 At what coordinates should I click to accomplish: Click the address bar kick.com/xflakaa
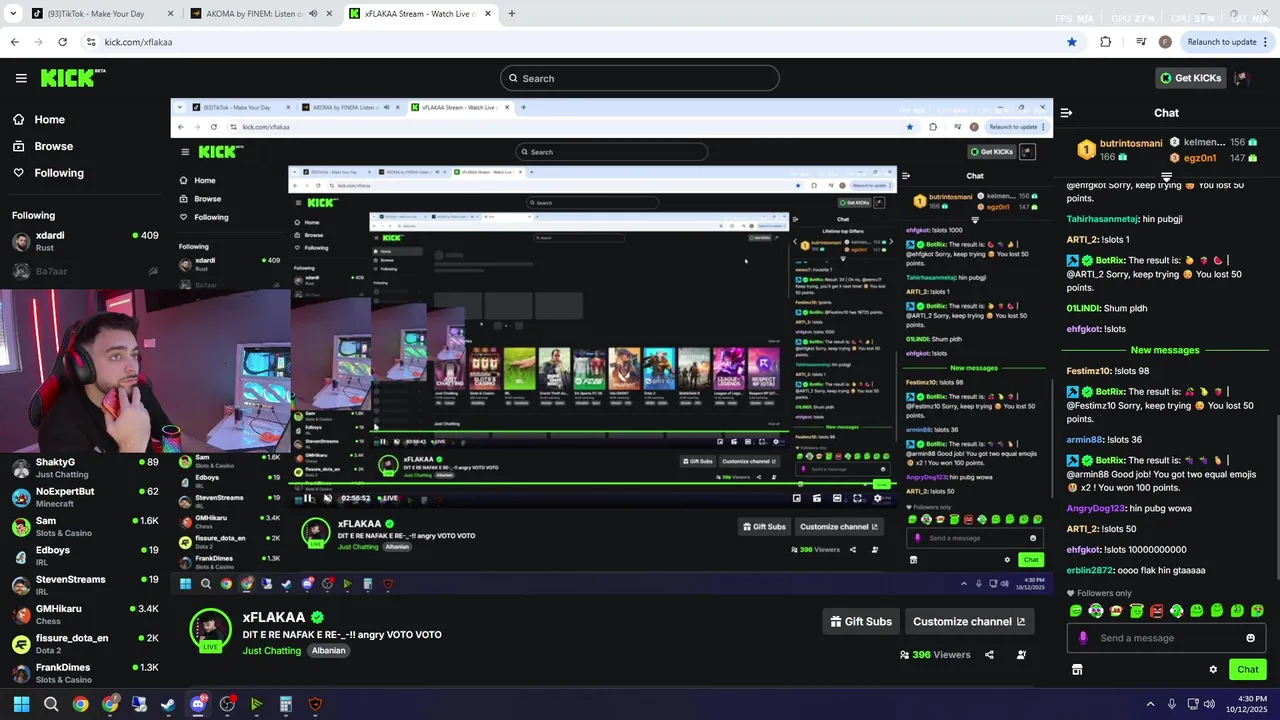point(138,42)
